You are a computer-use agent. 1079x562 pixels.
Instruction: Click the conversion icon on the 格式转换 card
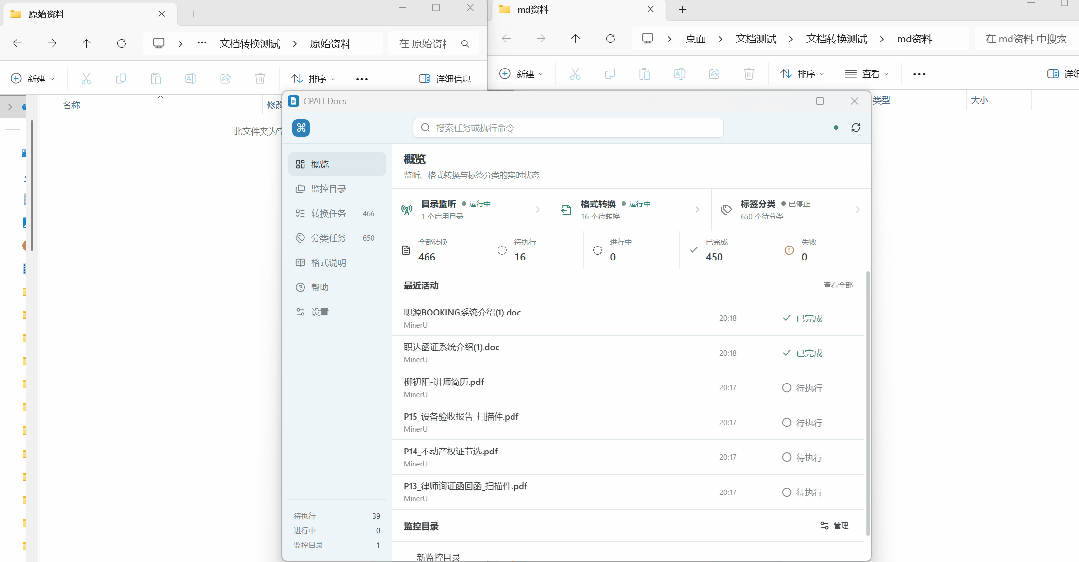566,210
